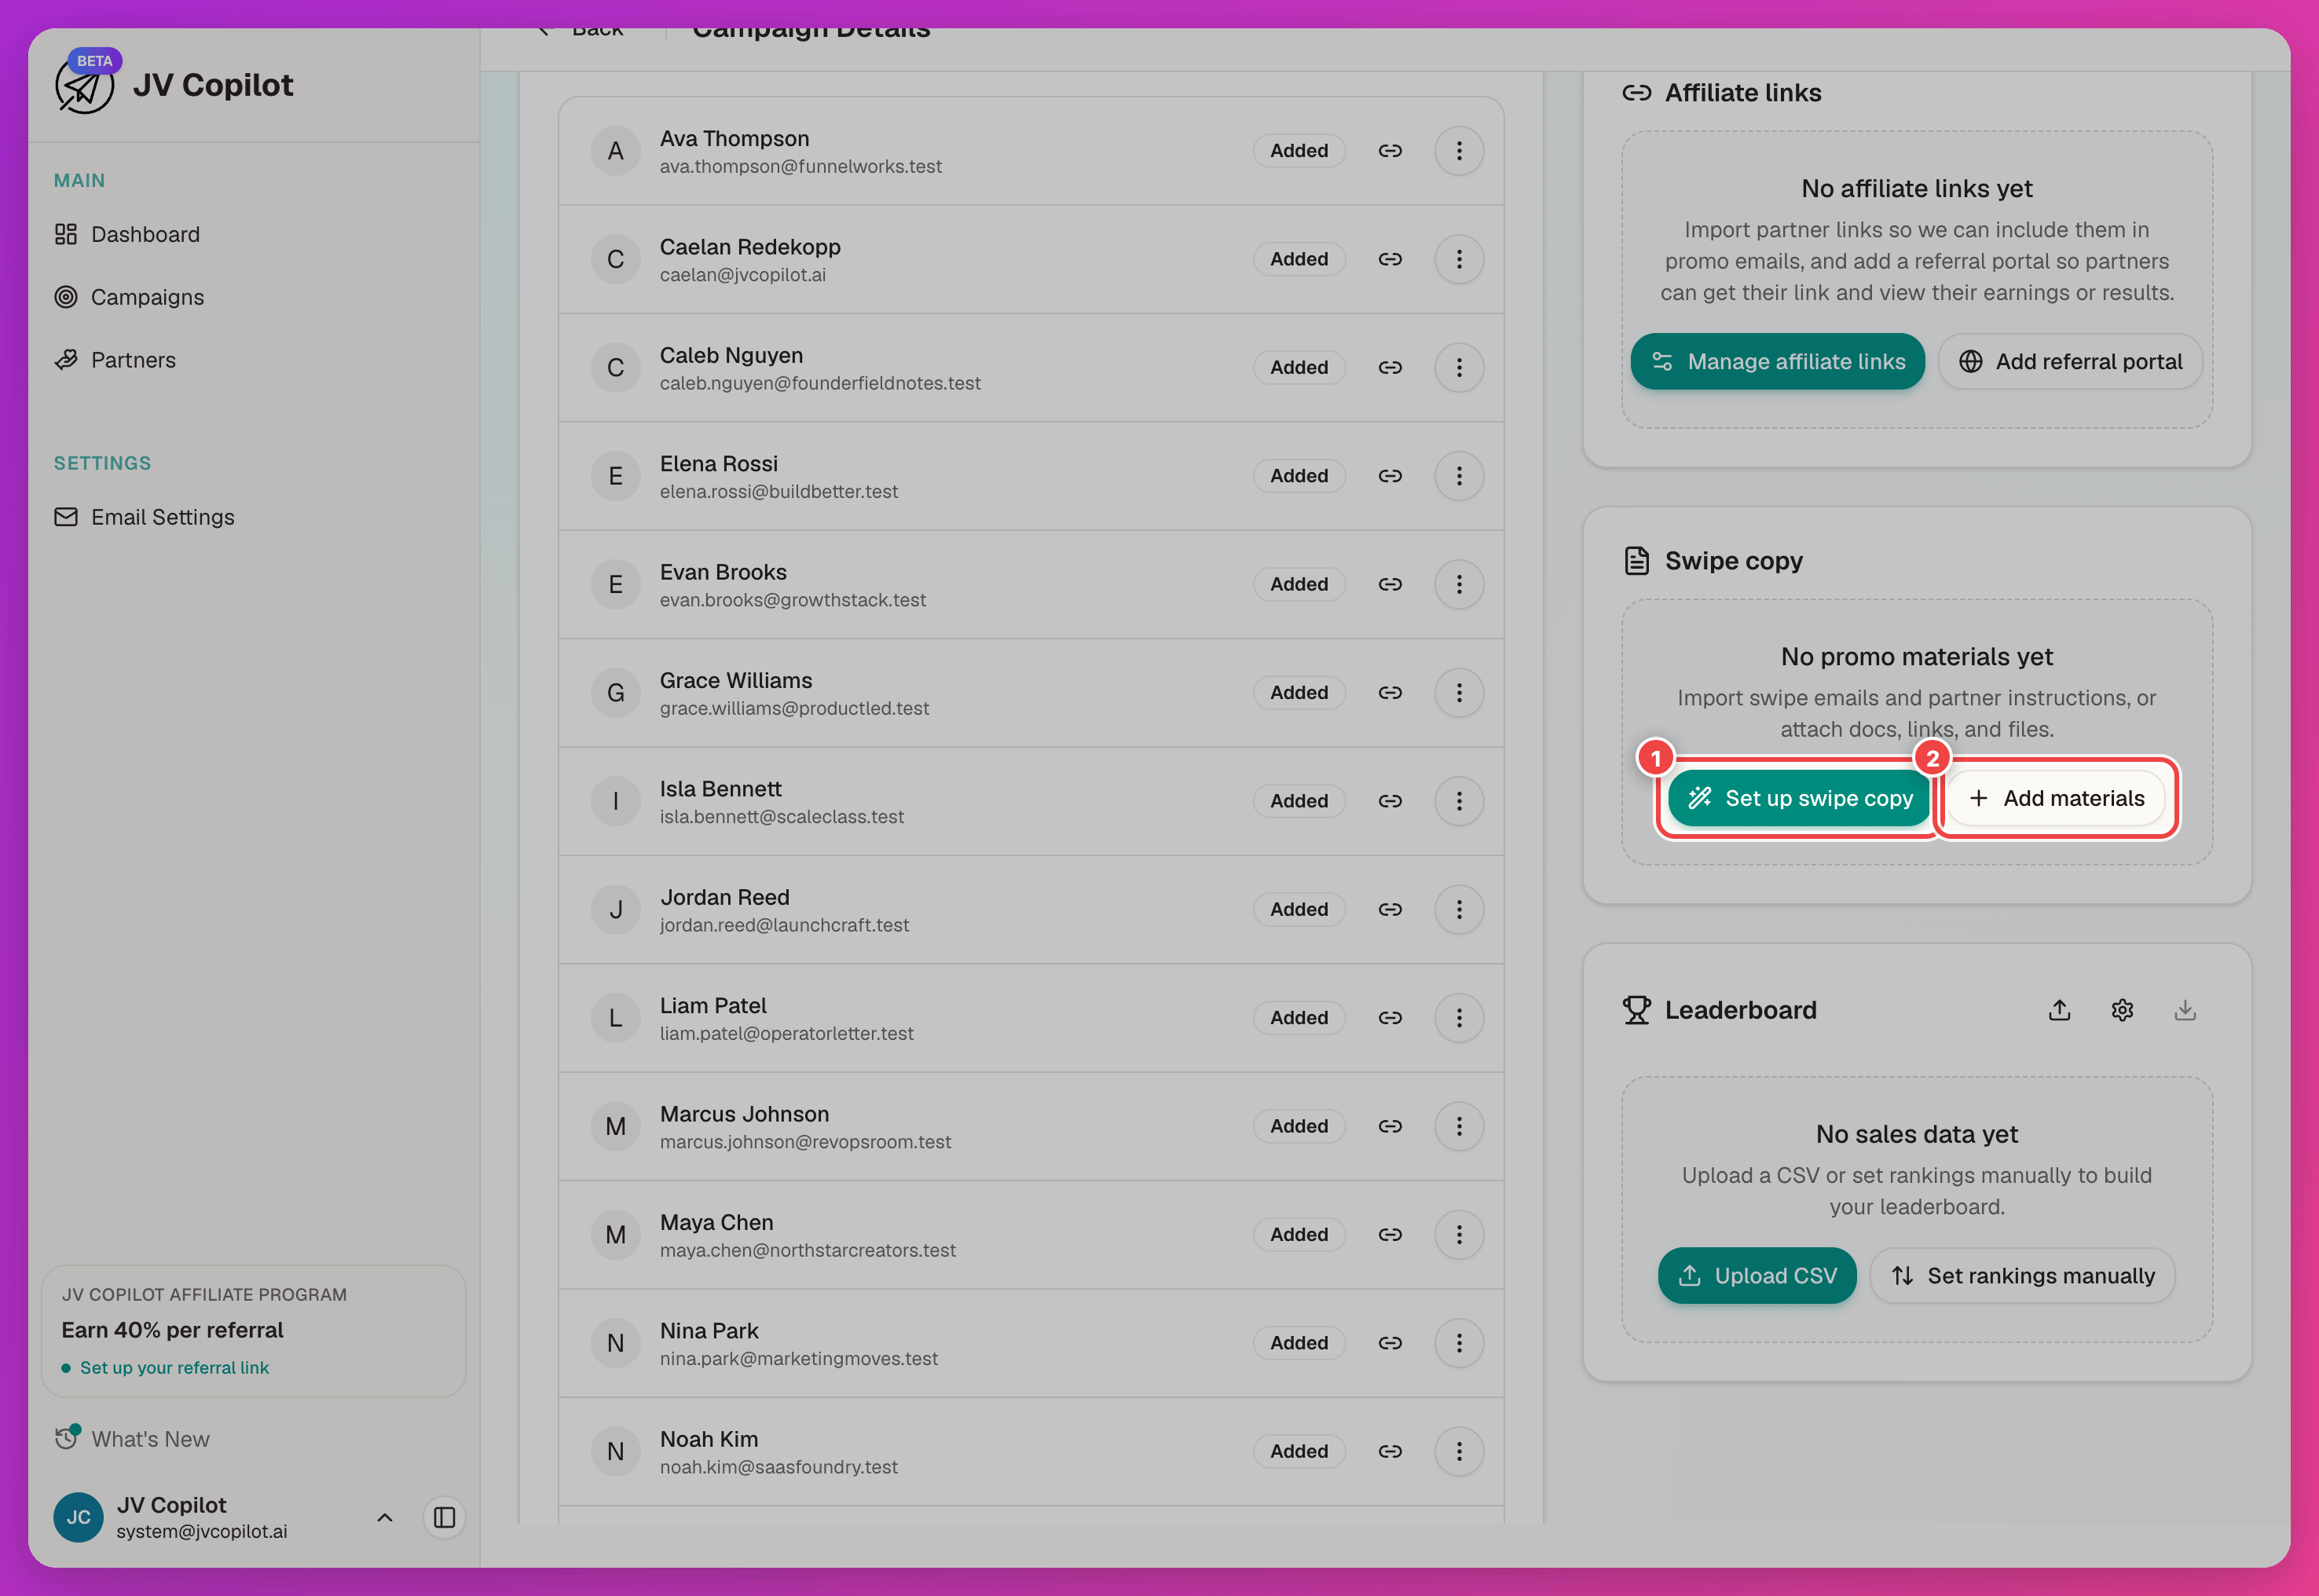Image resolution: width=2319 pixels, height=1596 pixels.
Task: Click link icon for Marcus Johnson
Action: click(1390, 1126)
